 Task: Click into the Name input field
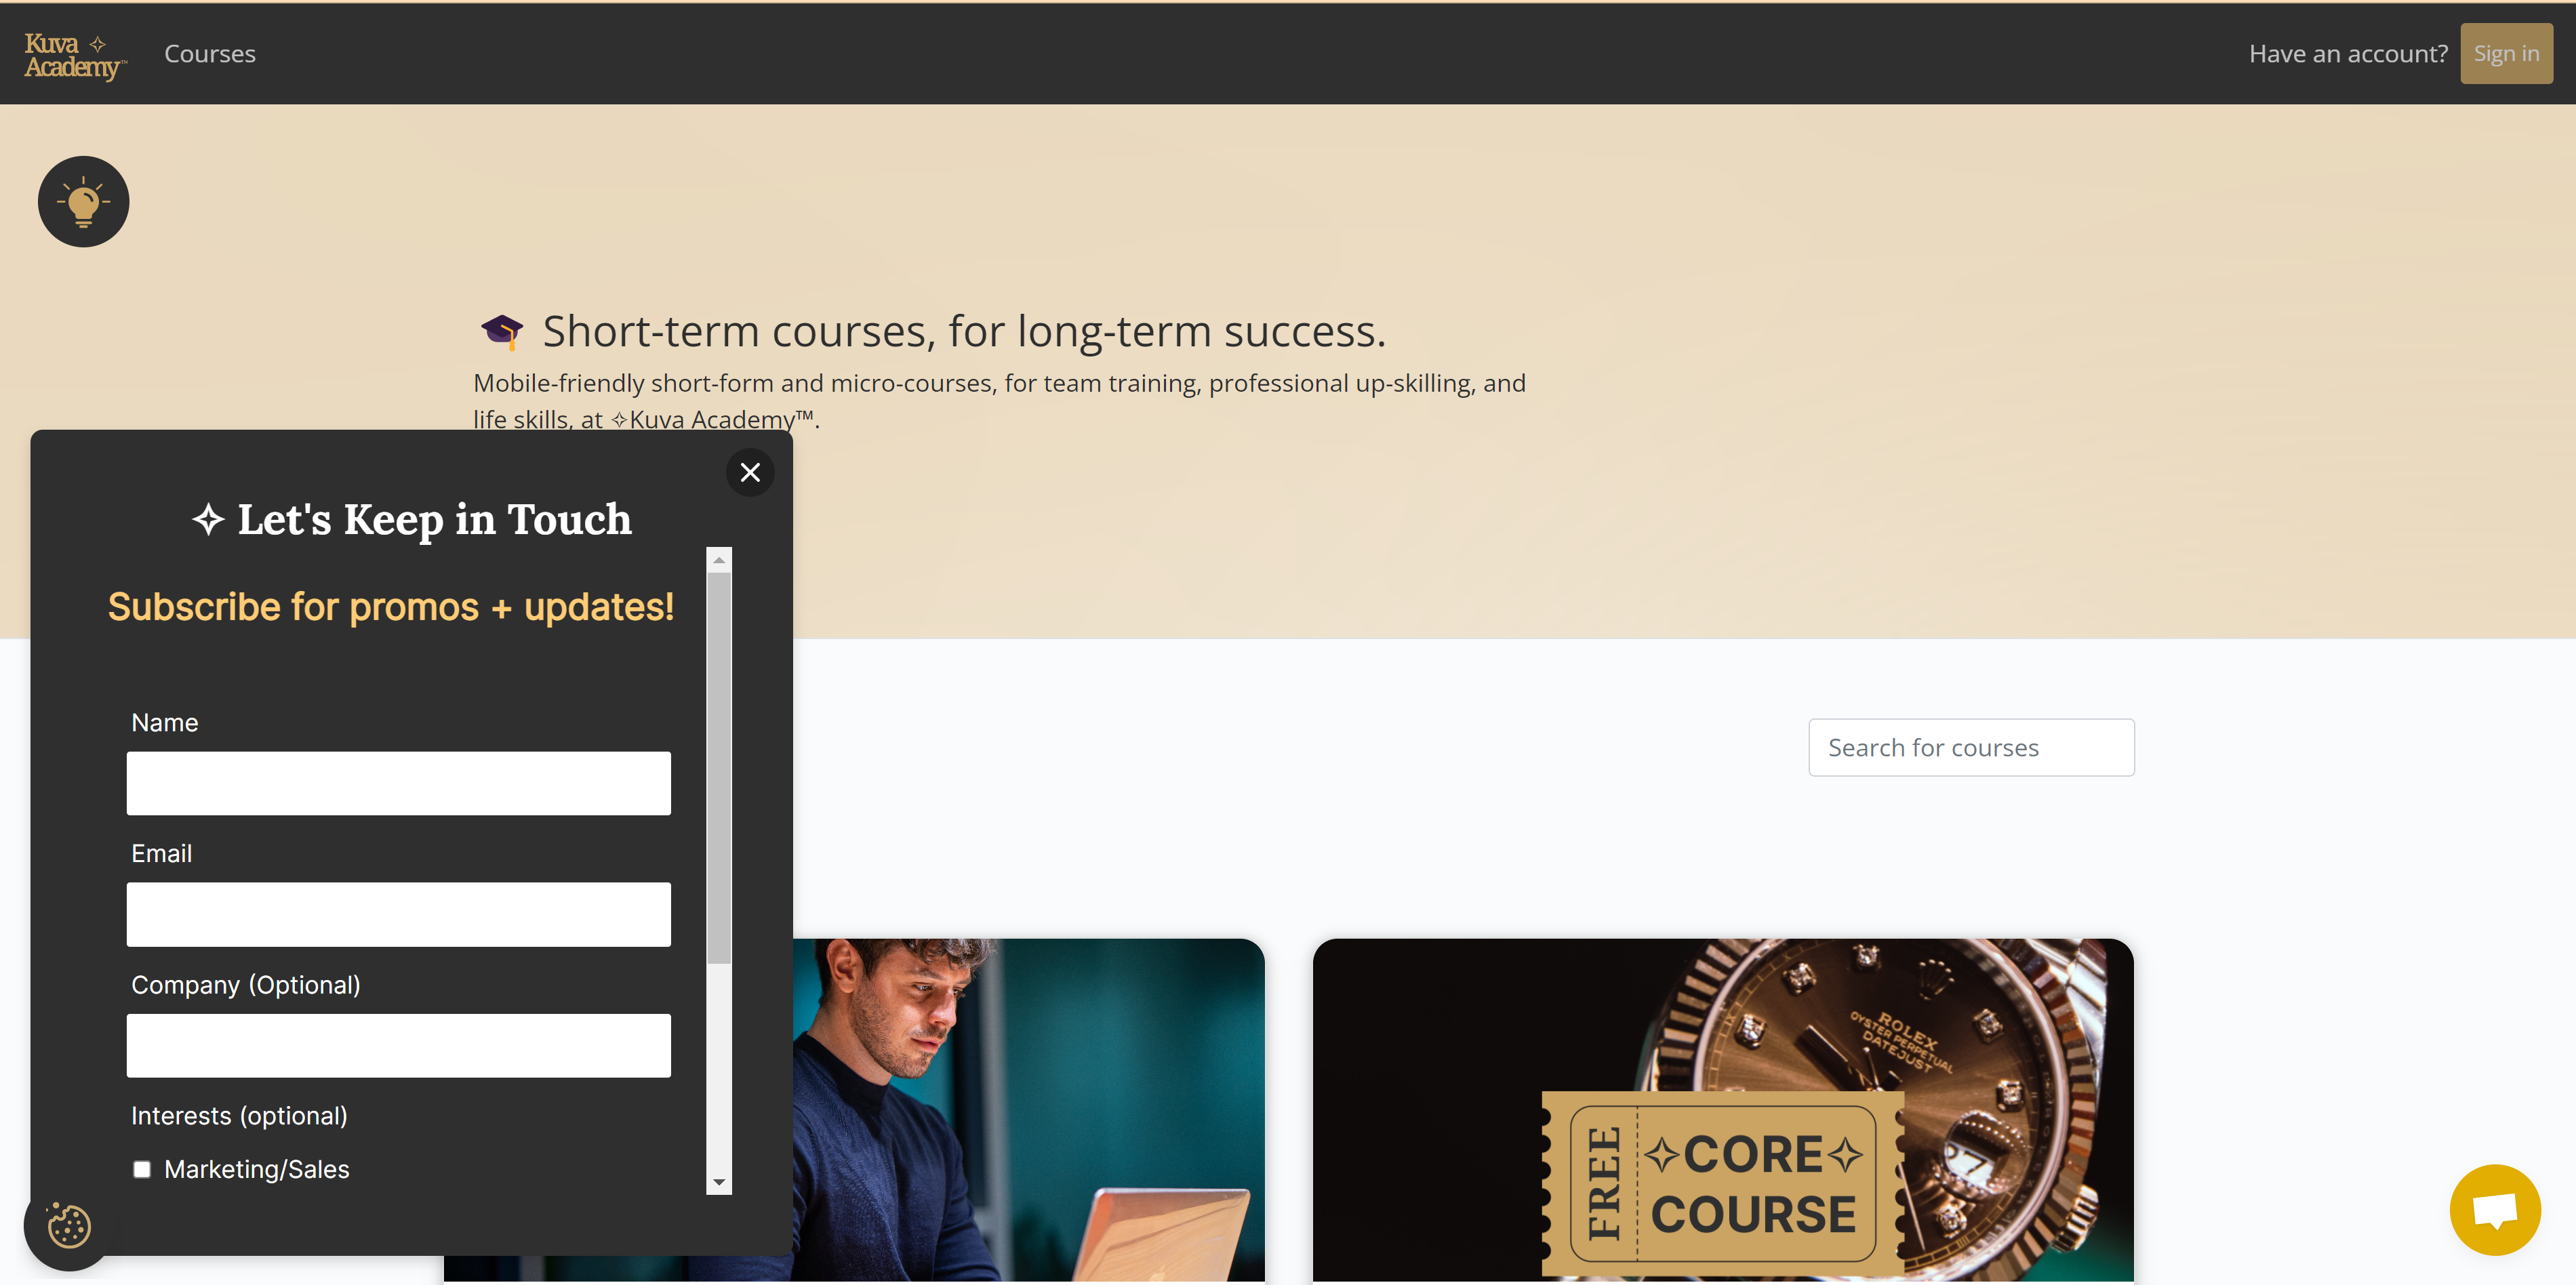tap(399, 782)
